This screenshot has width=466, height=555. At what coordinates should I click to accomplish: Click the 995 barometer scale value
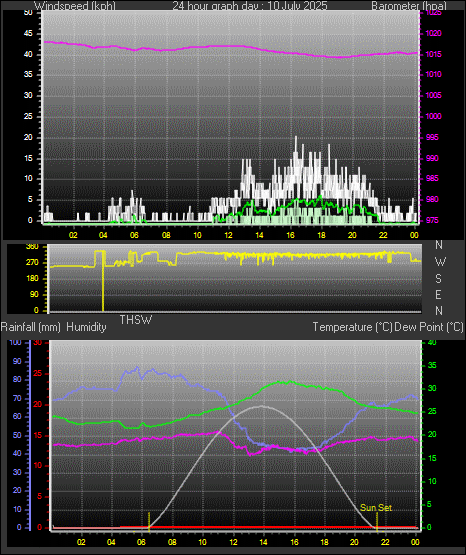(x=432, y=137)
